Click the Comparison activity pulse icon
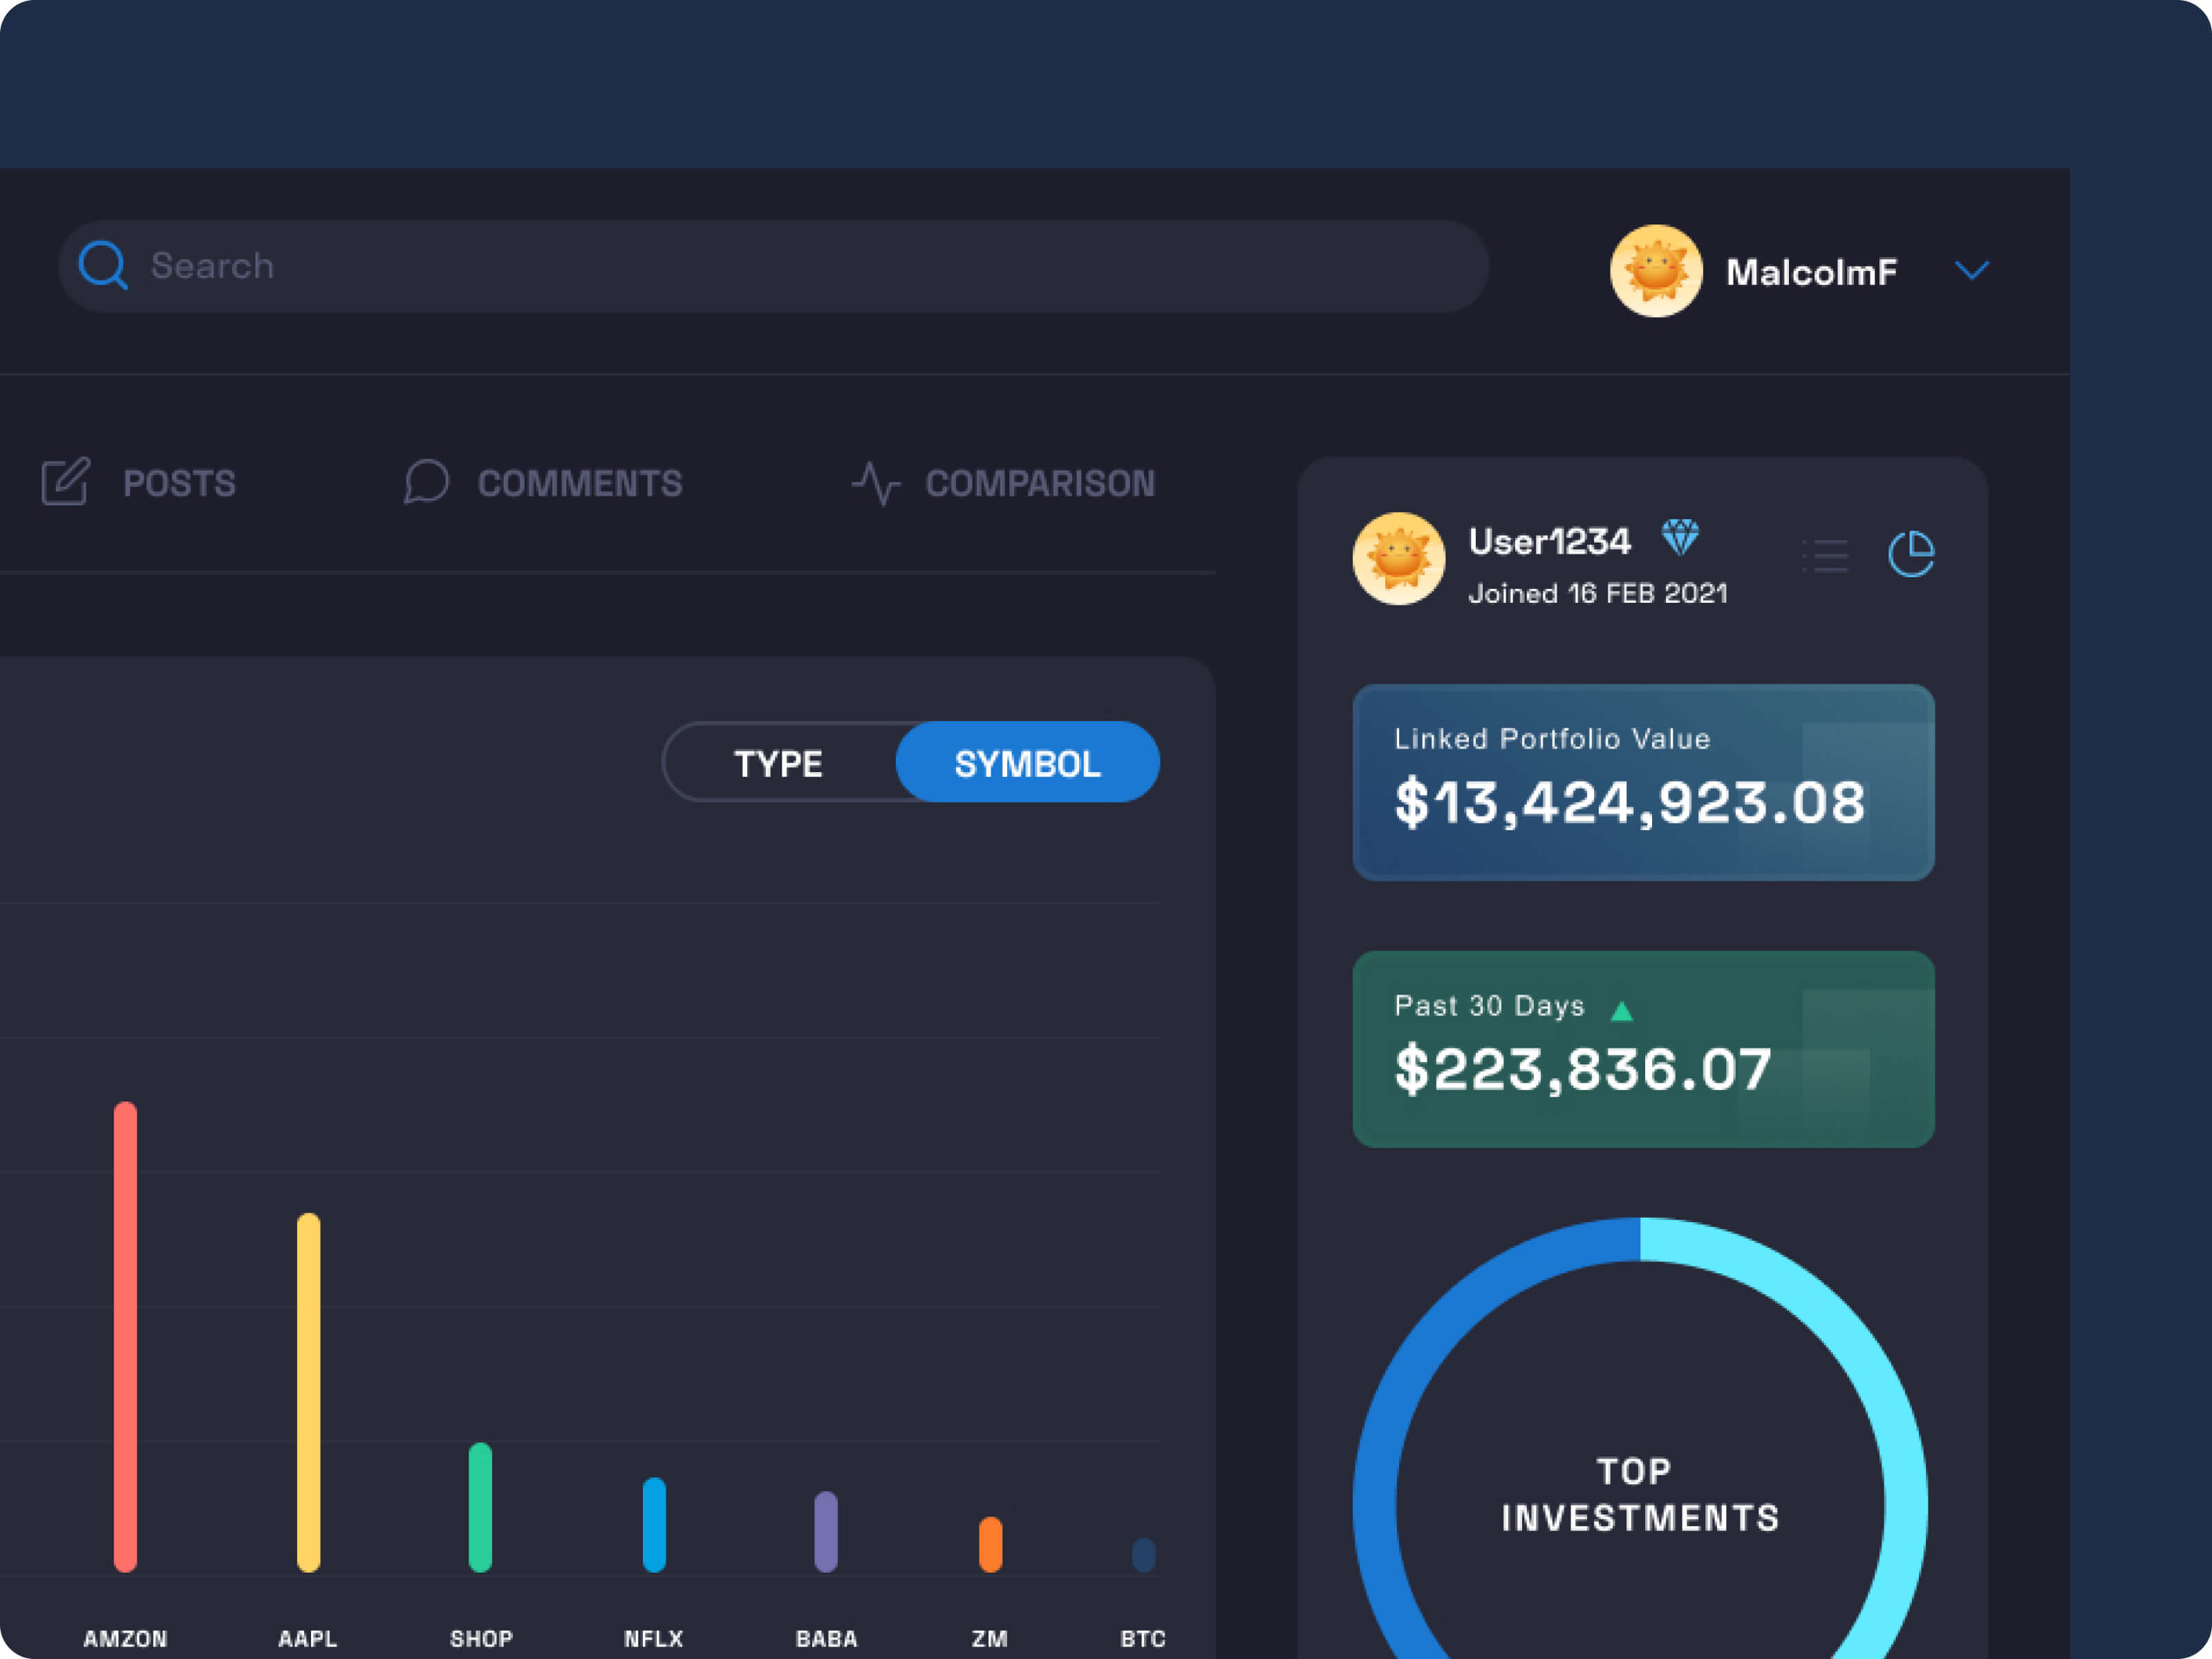The height and width of the screenshot is (1659, 2212). click(876, 483)
